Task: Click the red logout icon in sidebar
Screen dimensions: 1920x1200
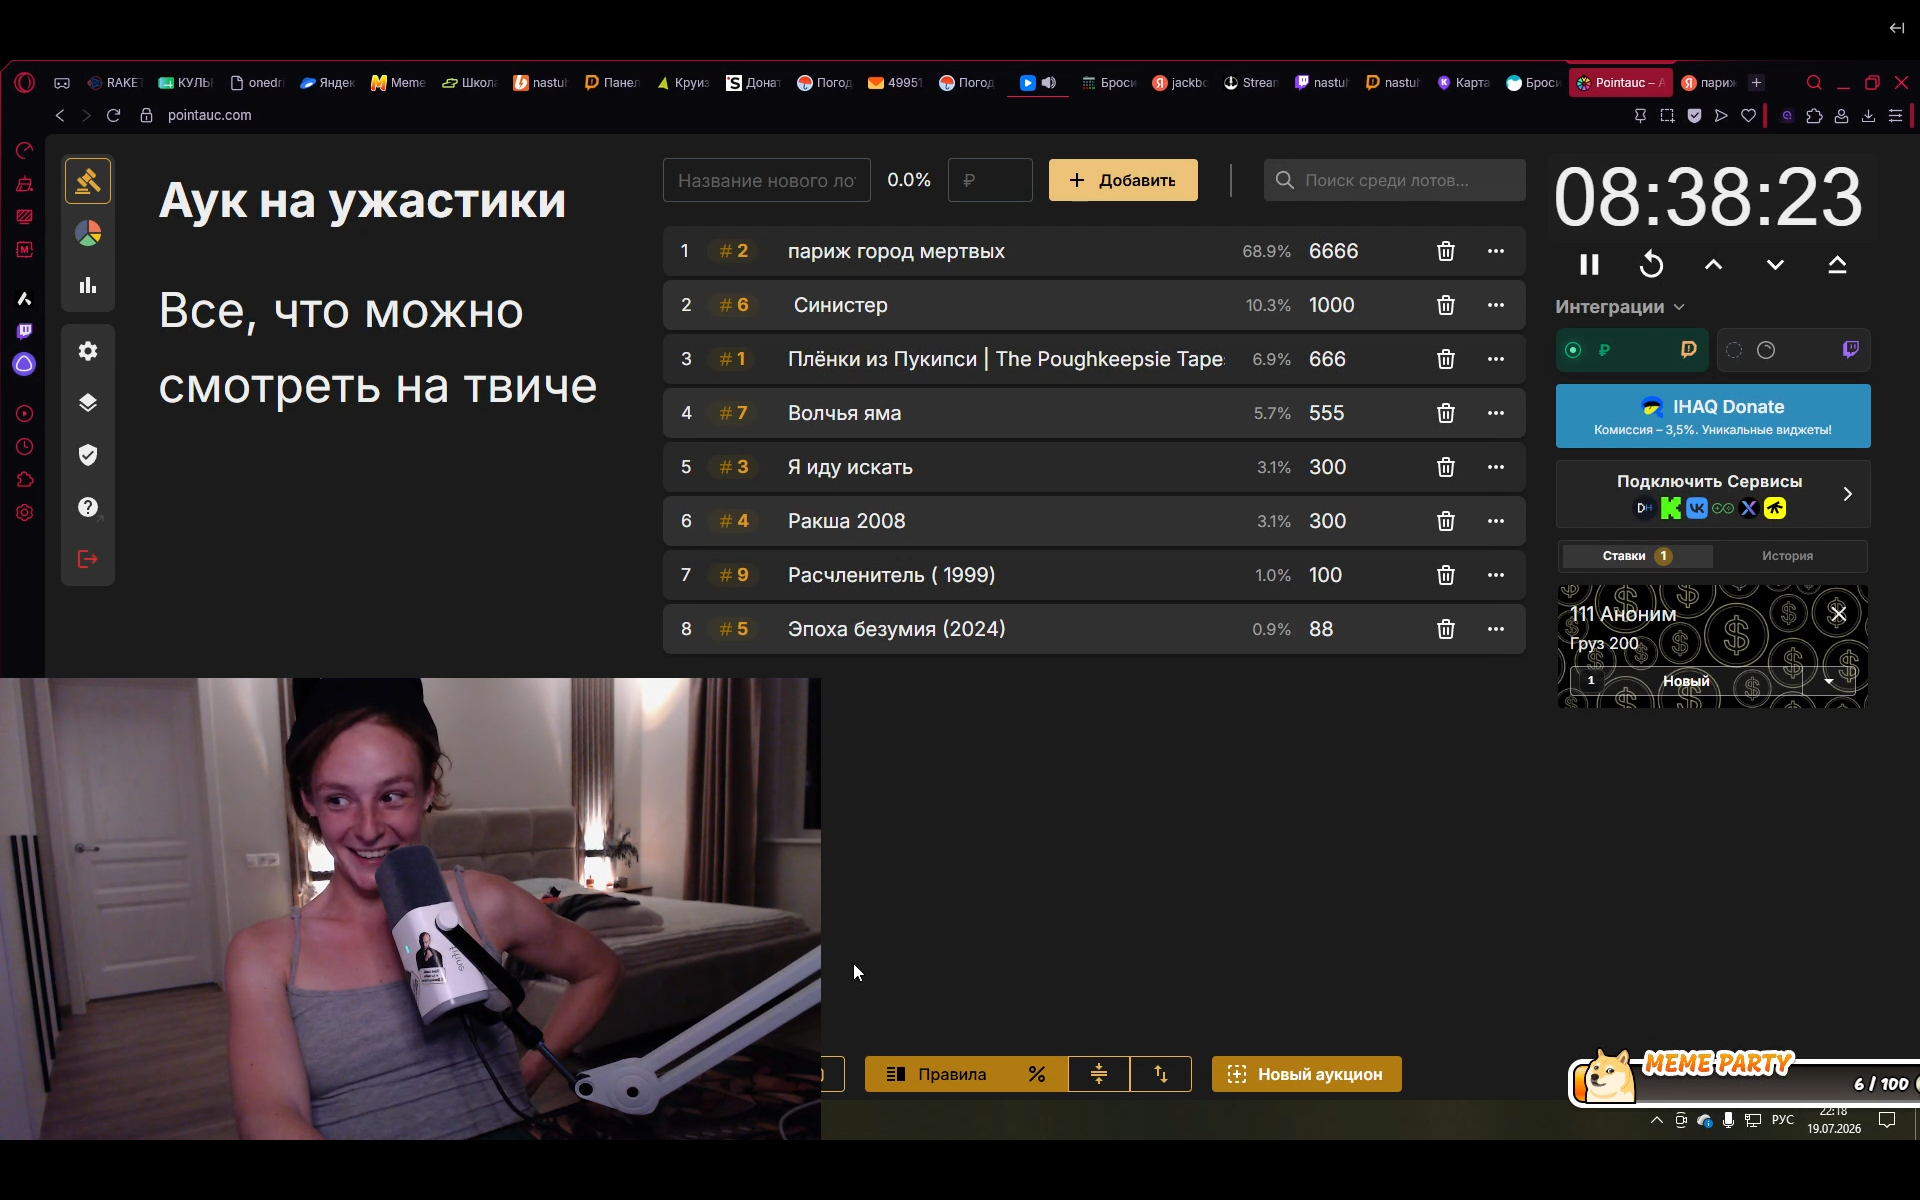Action: pyautogui.click(x=88, y=559)
